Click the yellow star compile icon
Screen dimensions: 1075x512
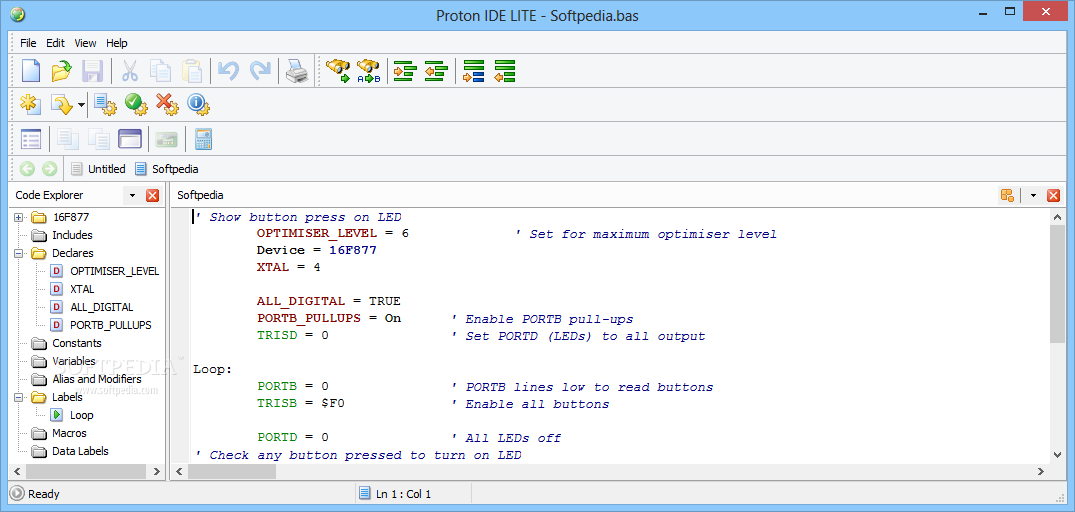pos(31,104)
